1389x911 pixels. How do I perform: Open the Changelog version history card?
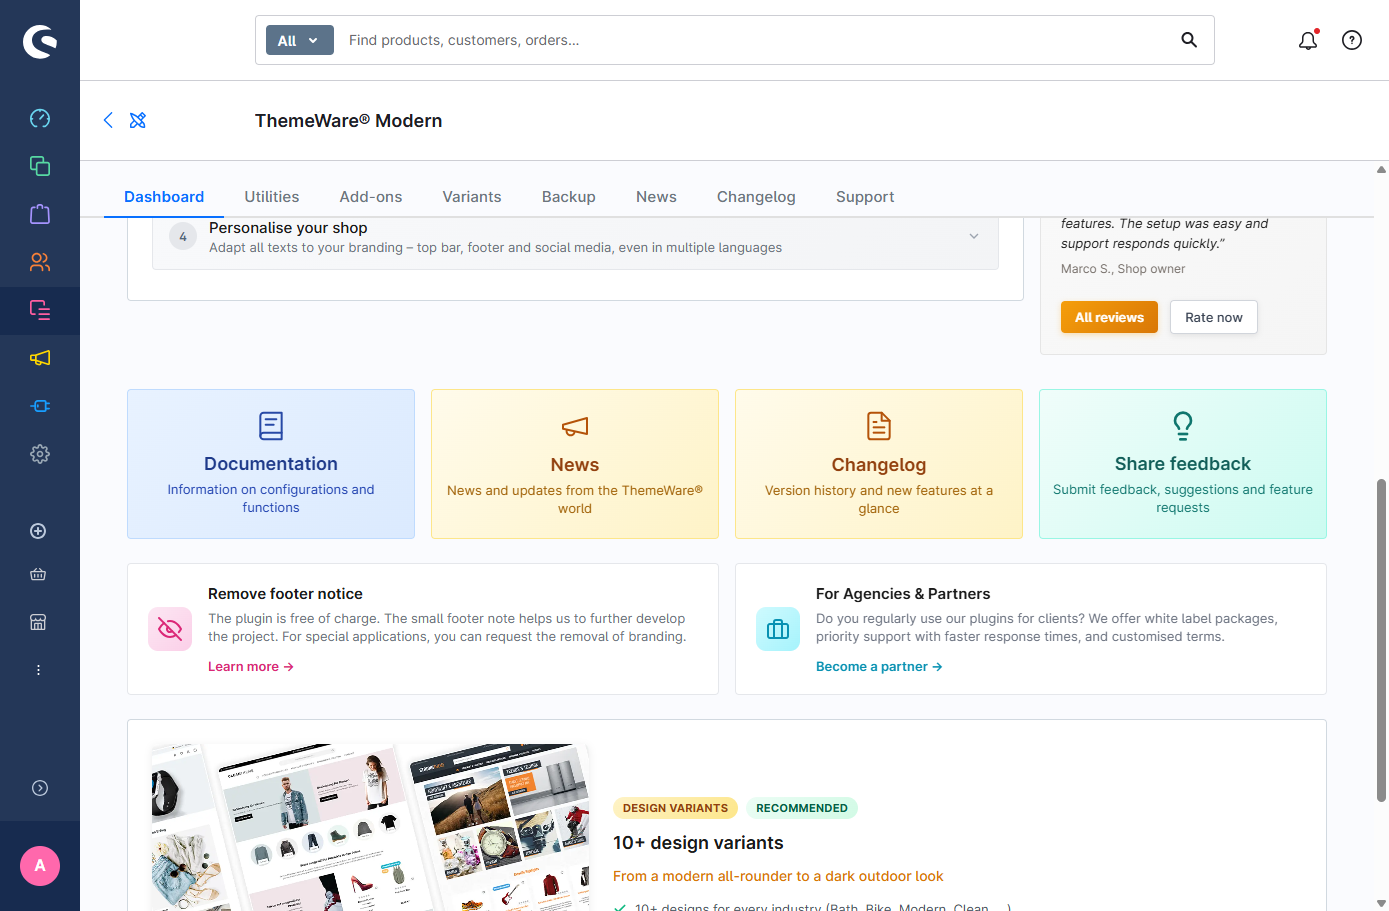click(879, 464)
